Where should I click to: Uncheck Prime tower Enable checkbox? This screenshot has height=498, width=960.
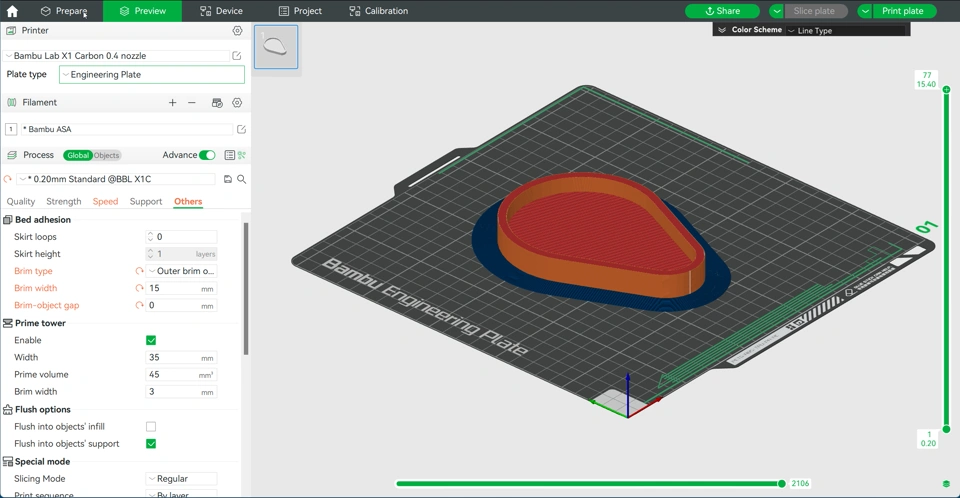tap(151, 340)
